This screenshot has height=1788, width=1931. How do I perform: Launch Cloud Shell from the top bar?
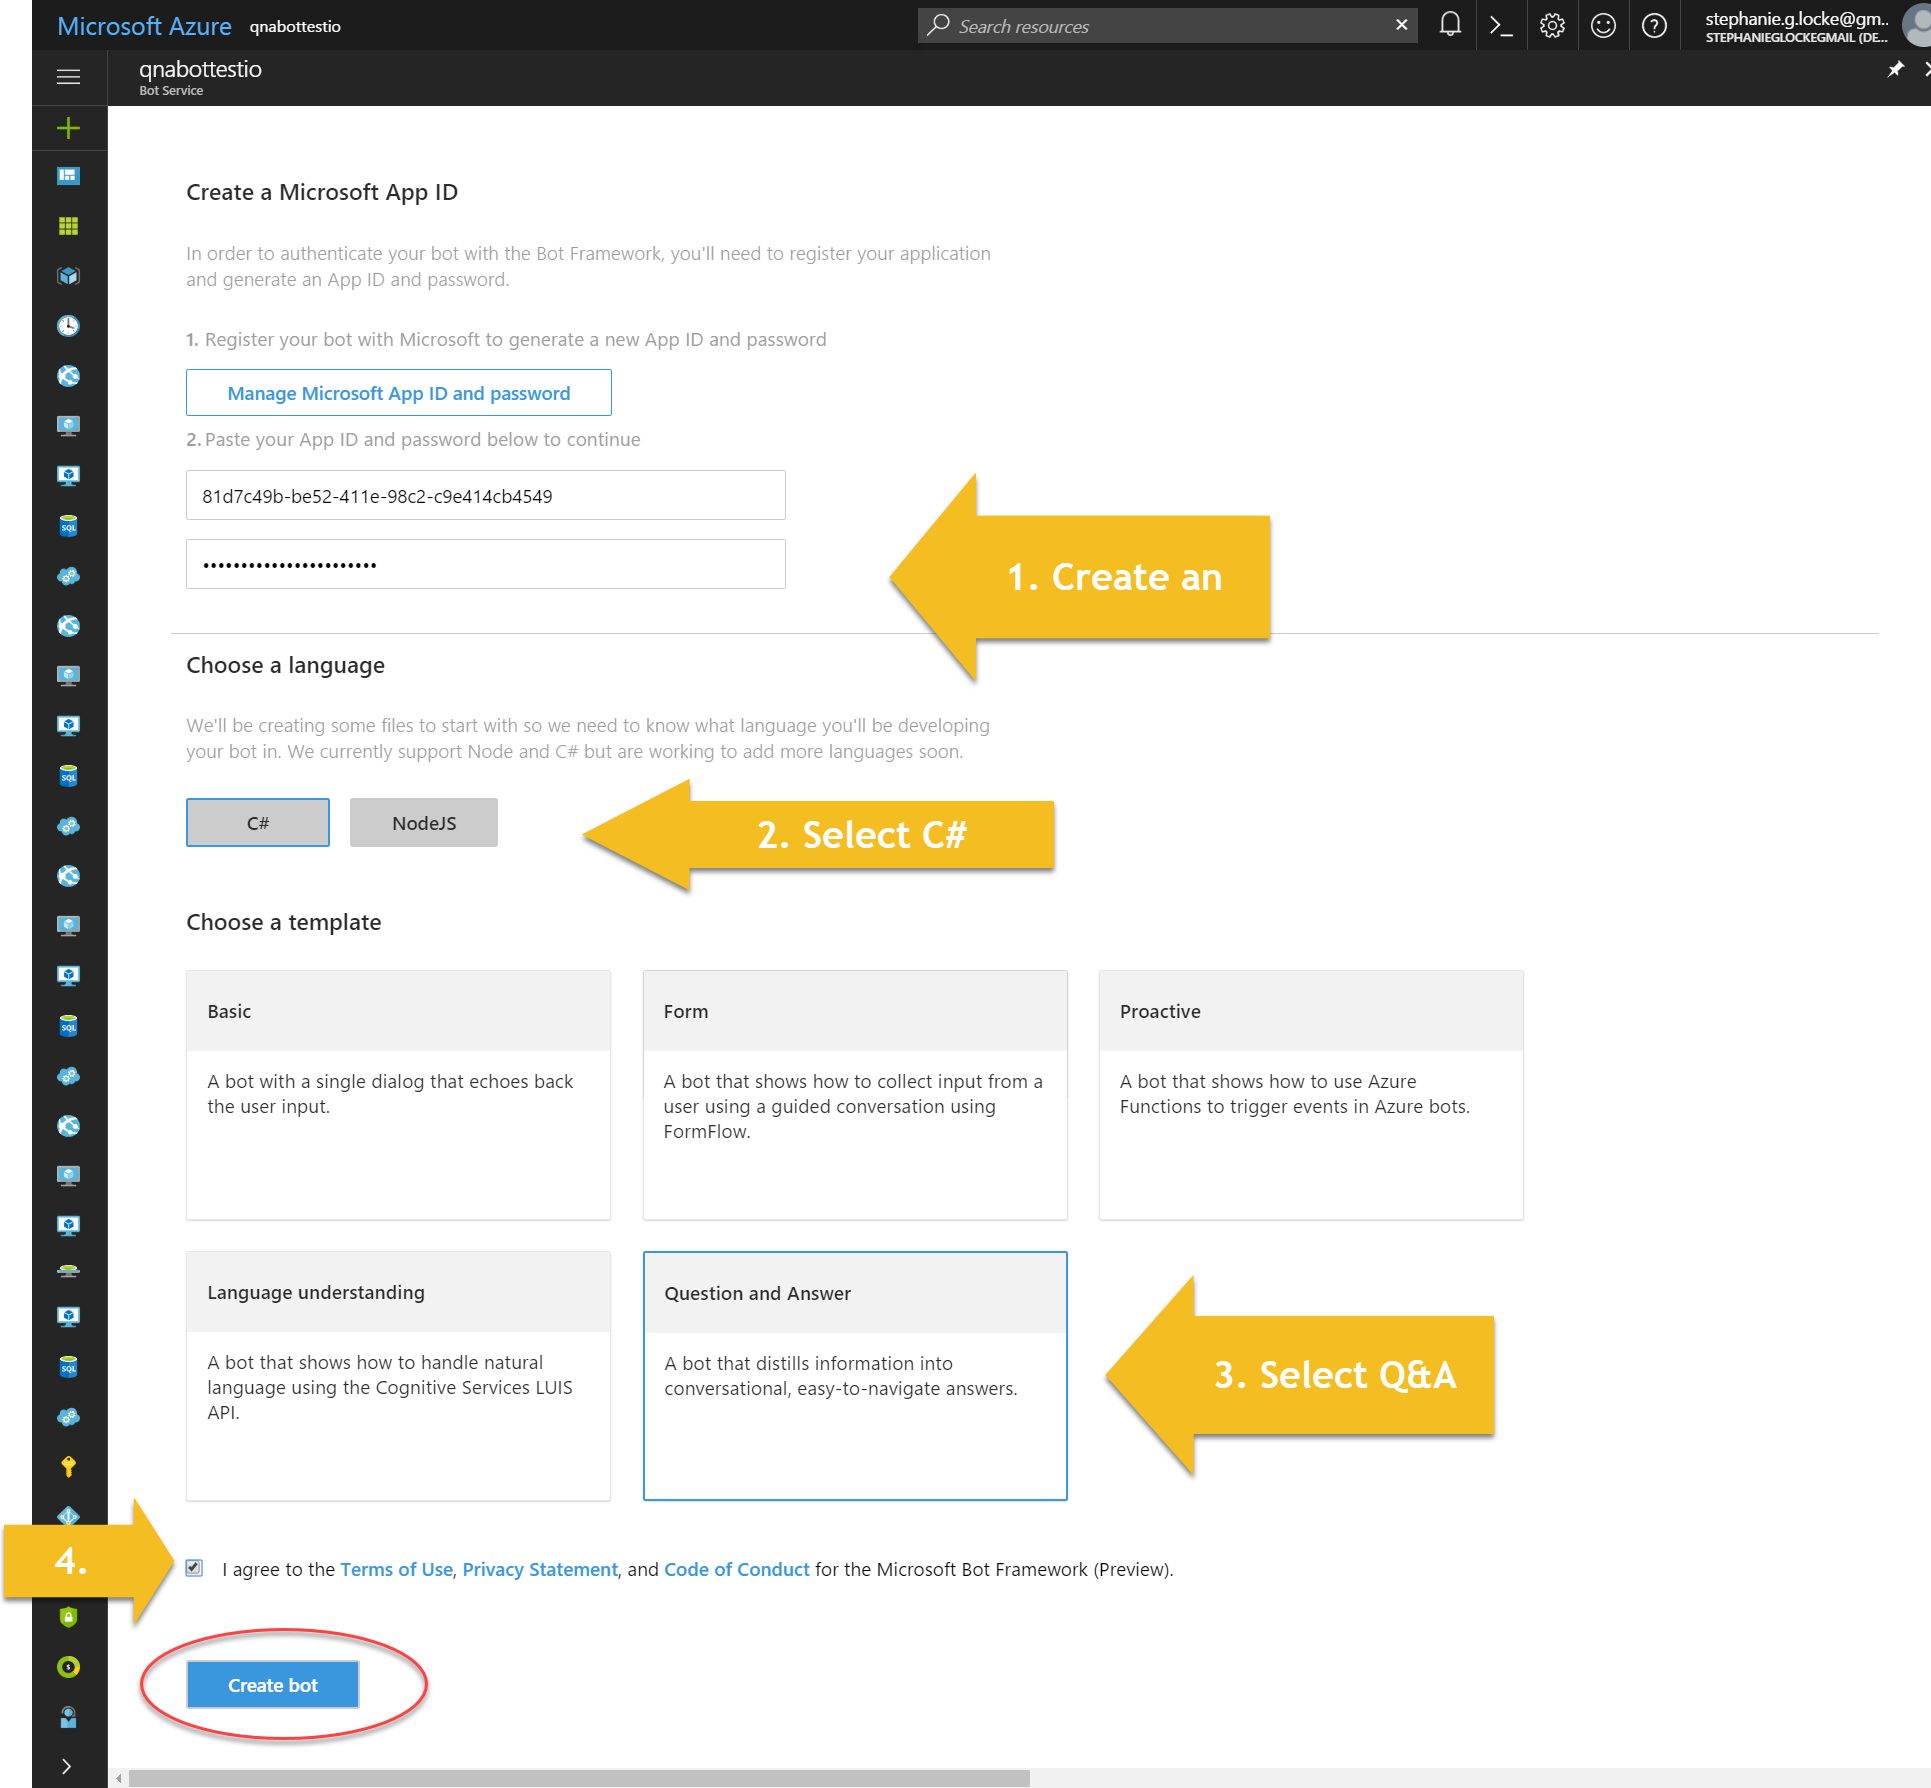tap(1501, 25)
